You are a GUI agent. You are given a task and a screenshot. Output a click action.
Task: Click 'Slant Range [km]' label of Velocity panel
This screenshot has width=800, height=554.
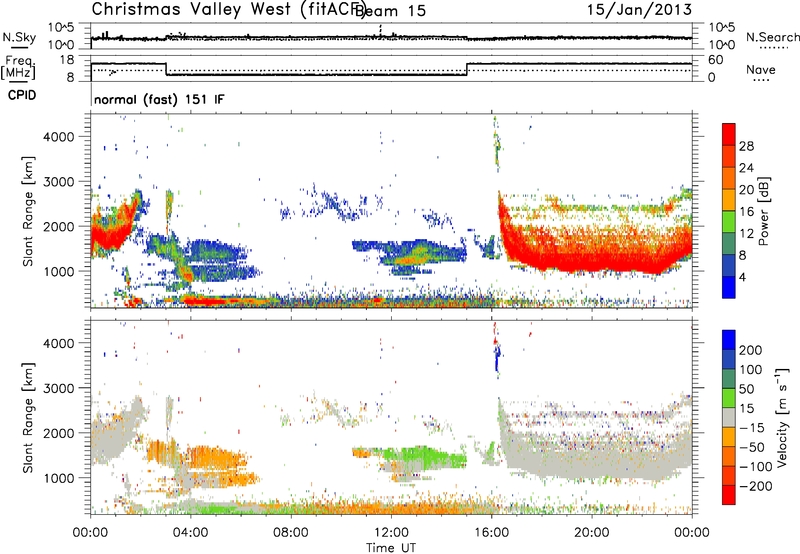[x=28, y=418]
